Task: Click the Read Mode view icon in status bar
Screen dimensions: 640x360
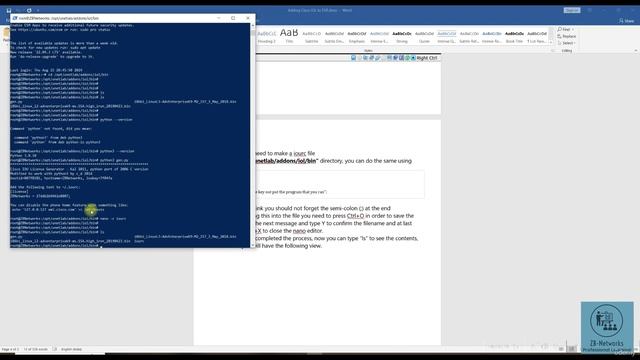Action: tap(561, 349)
